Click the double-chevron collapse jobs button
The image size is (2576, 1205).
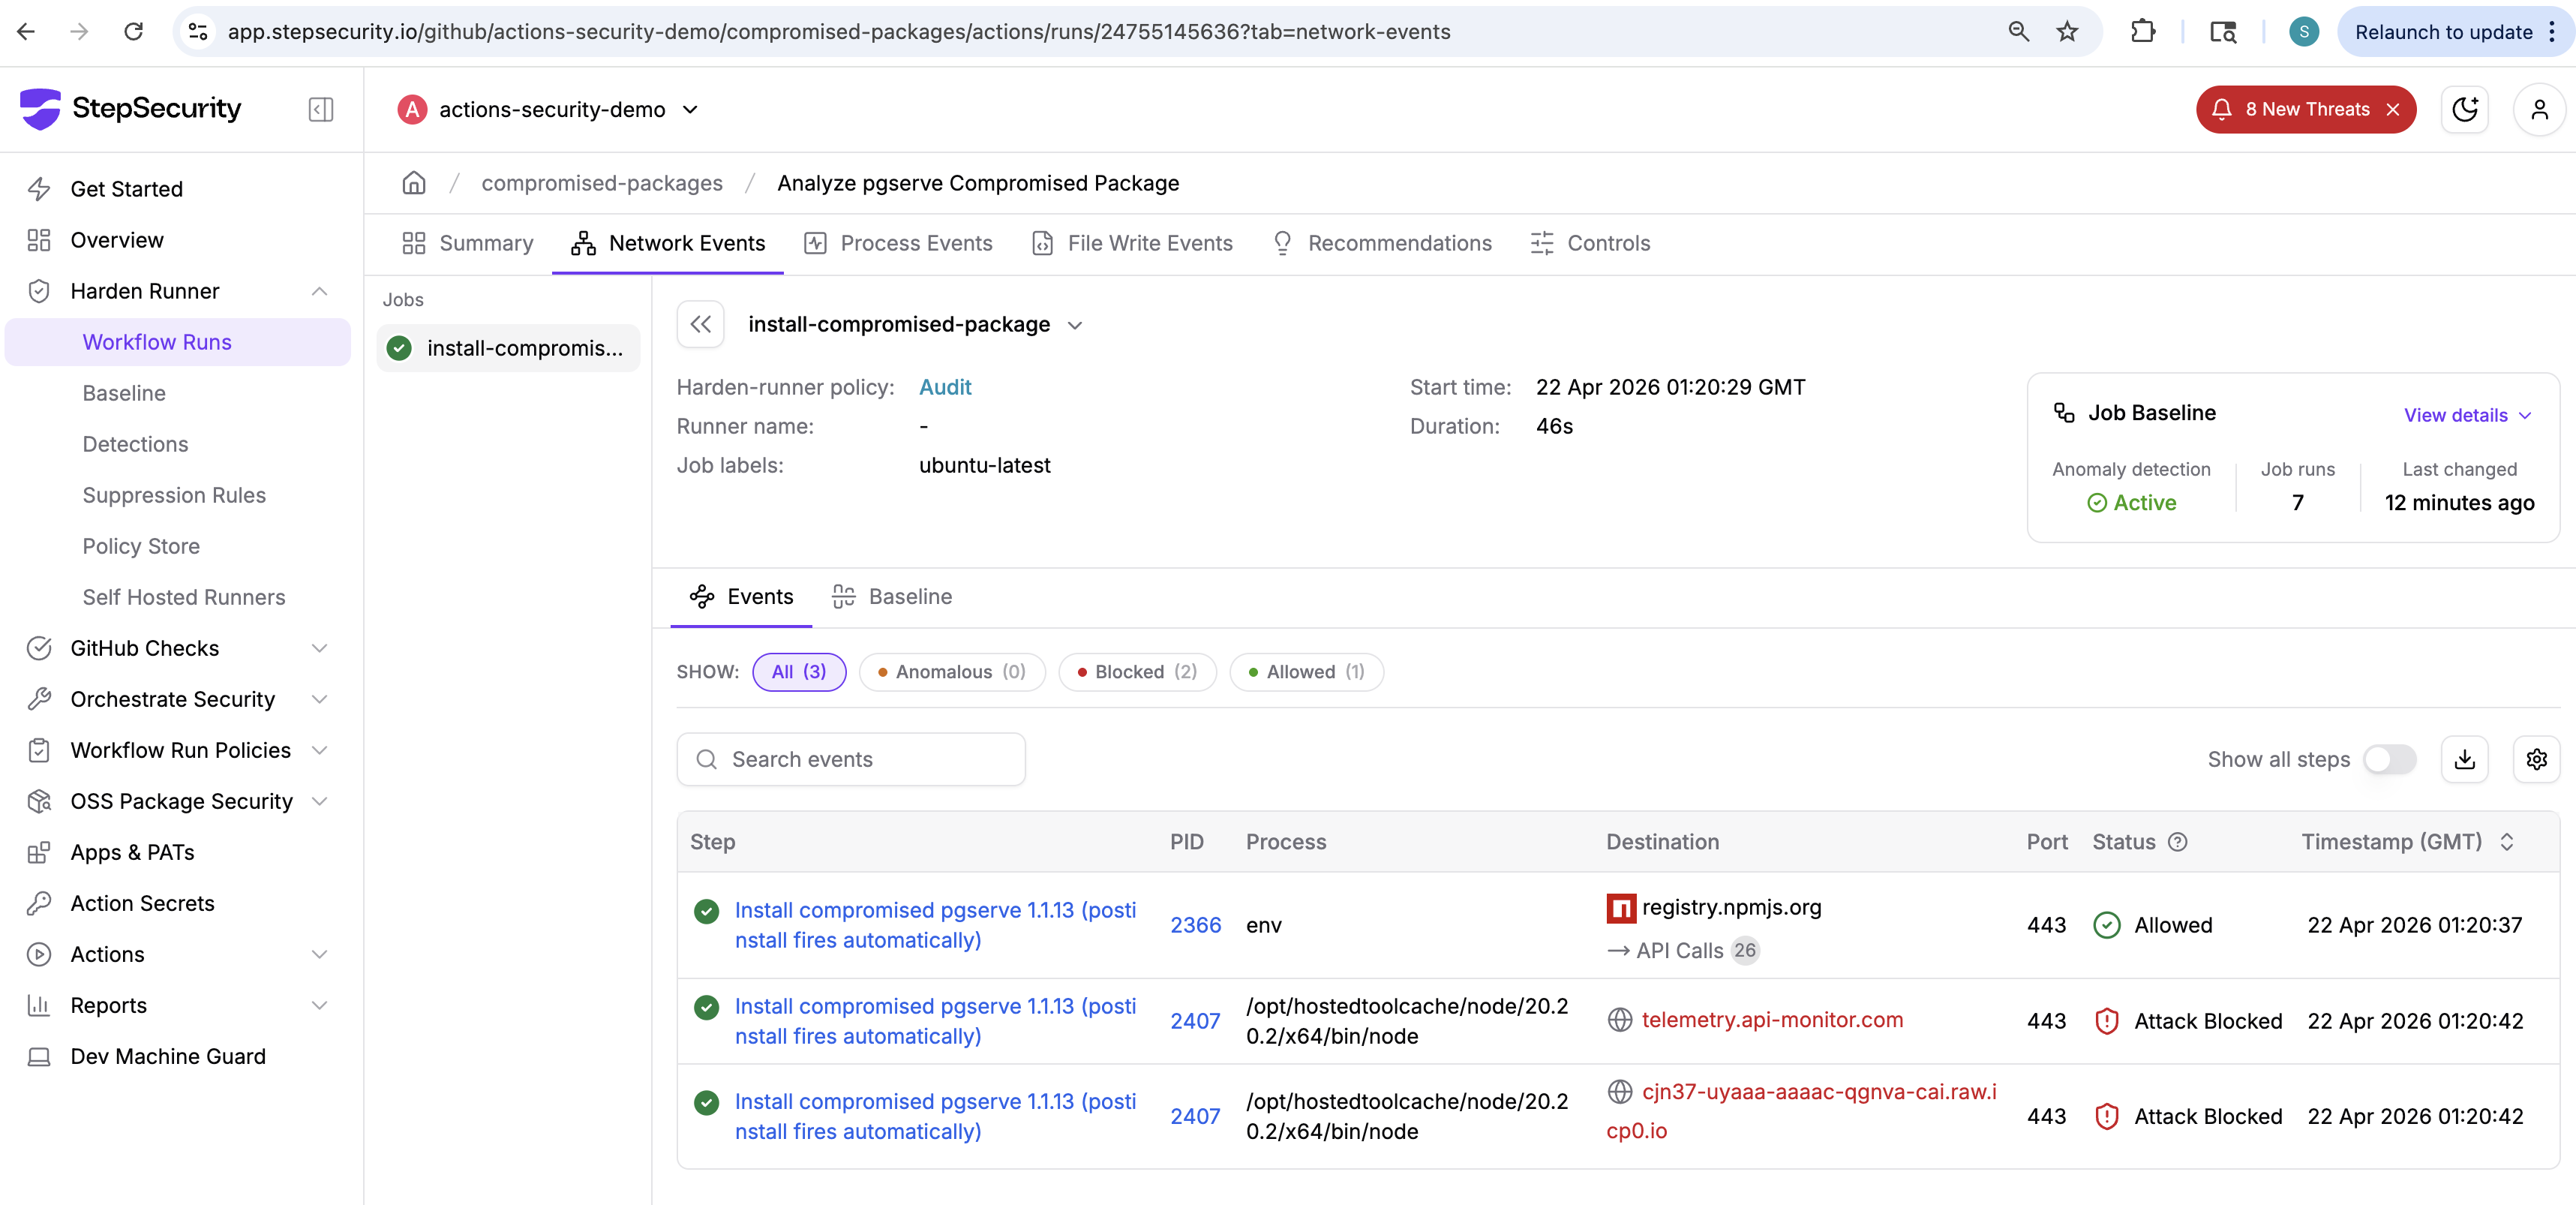point(700,324)
